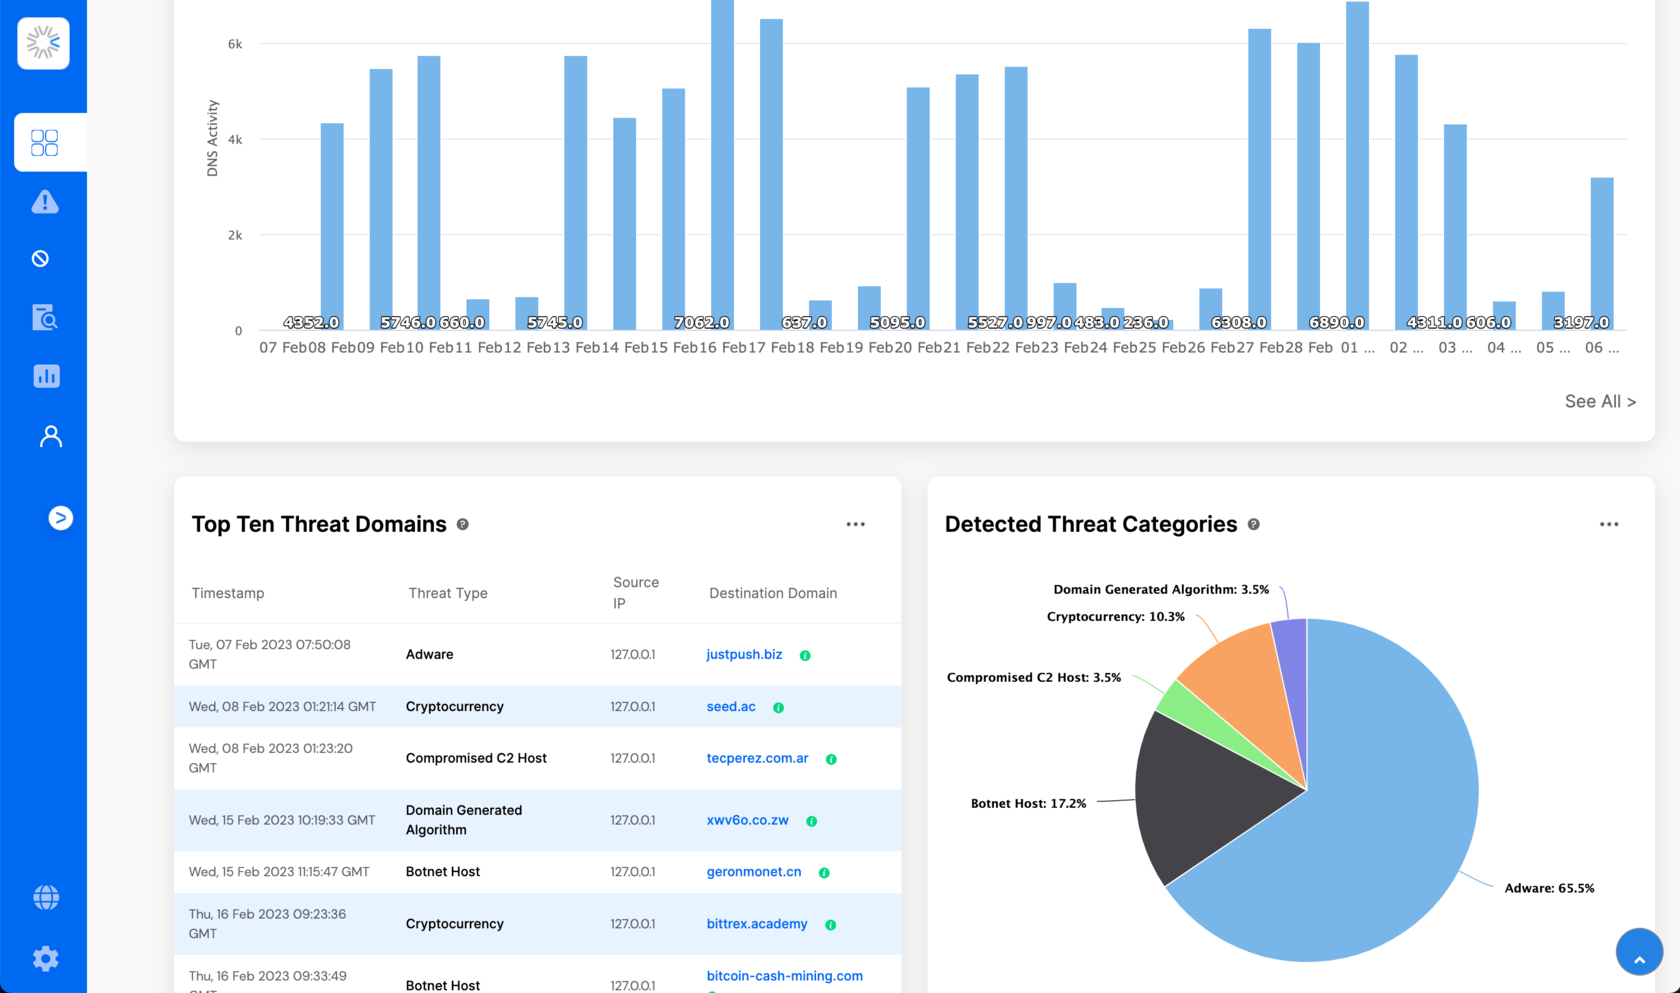Image resolution: width=1680 pixels, height=993 pixels.
Task: Click the See All link under chart
Action: coord(1600,401)
